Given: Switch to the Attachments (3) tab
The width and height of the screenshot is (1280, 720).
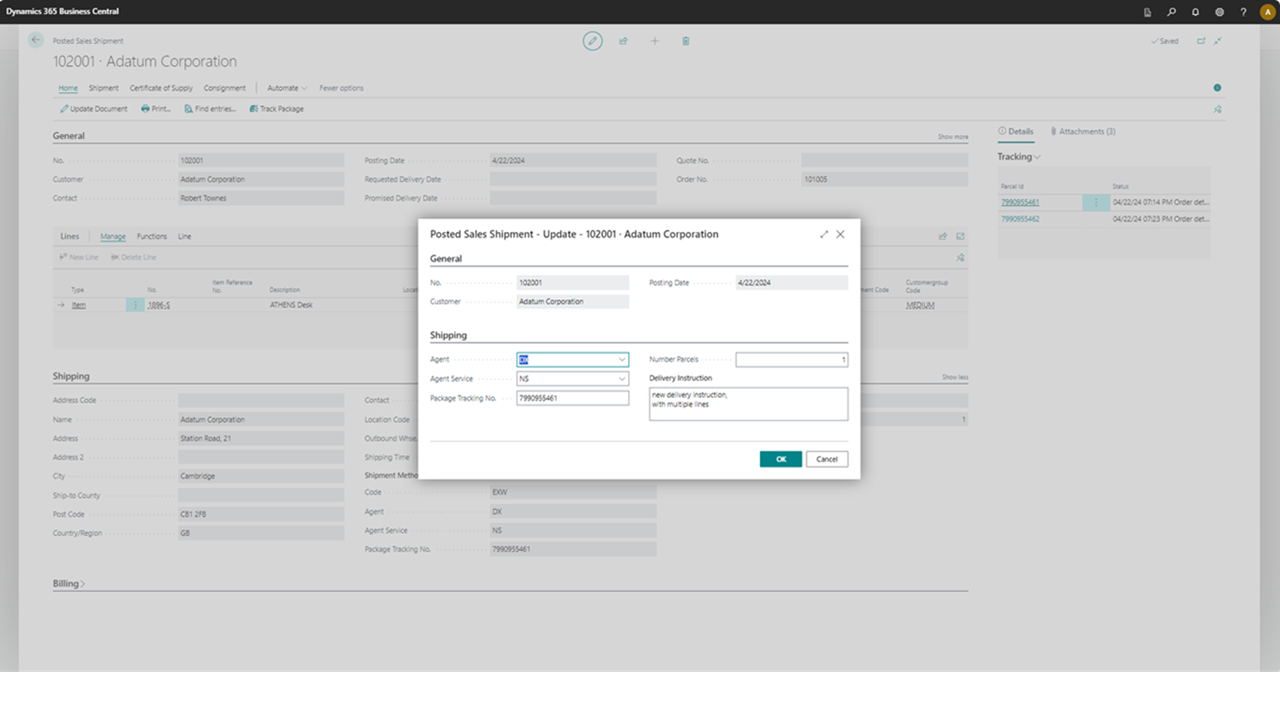Looking at the screenshot, I should click(1082, 131).
